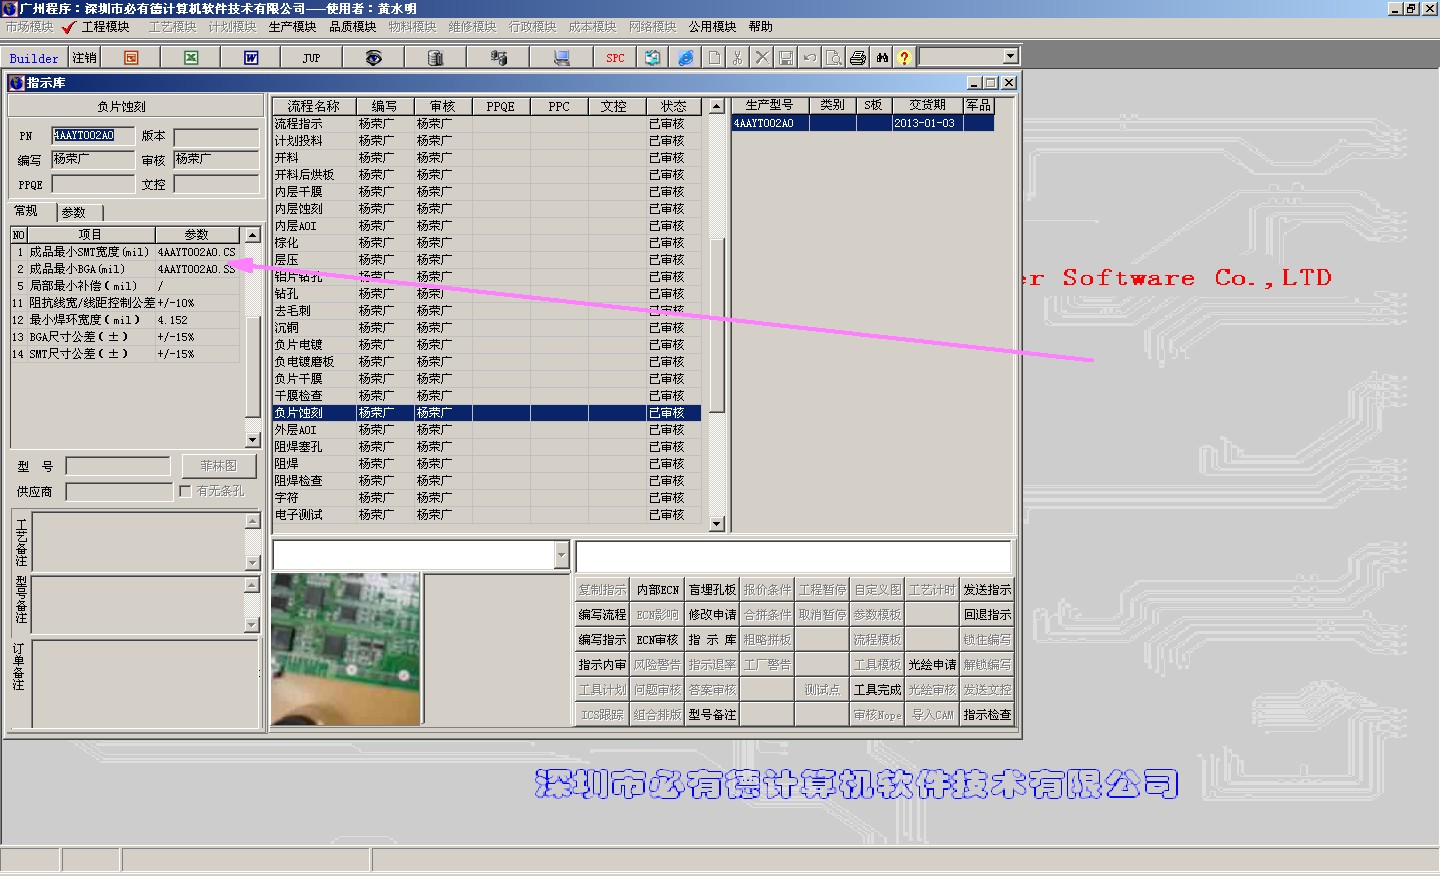Click scroll-down arrow of 工艺备注 box
Image resolution: width=1440 pixels, height=876 pixels.
point(252,563)
